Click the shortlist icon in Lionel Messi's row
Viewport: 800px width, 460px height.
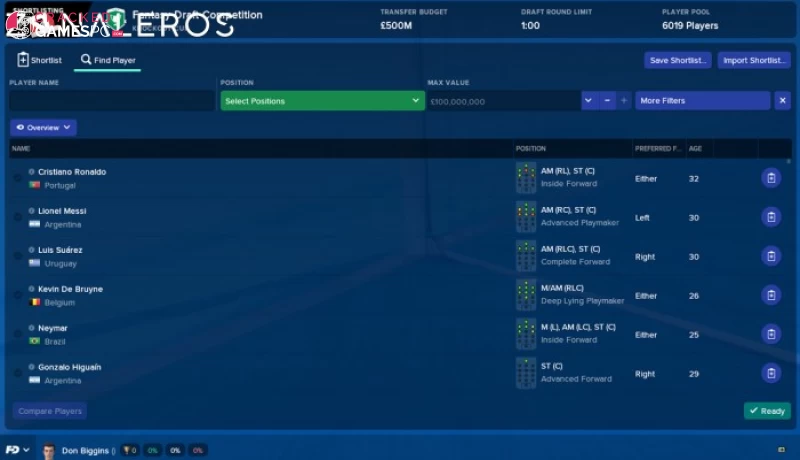click(x=771, y=217)
